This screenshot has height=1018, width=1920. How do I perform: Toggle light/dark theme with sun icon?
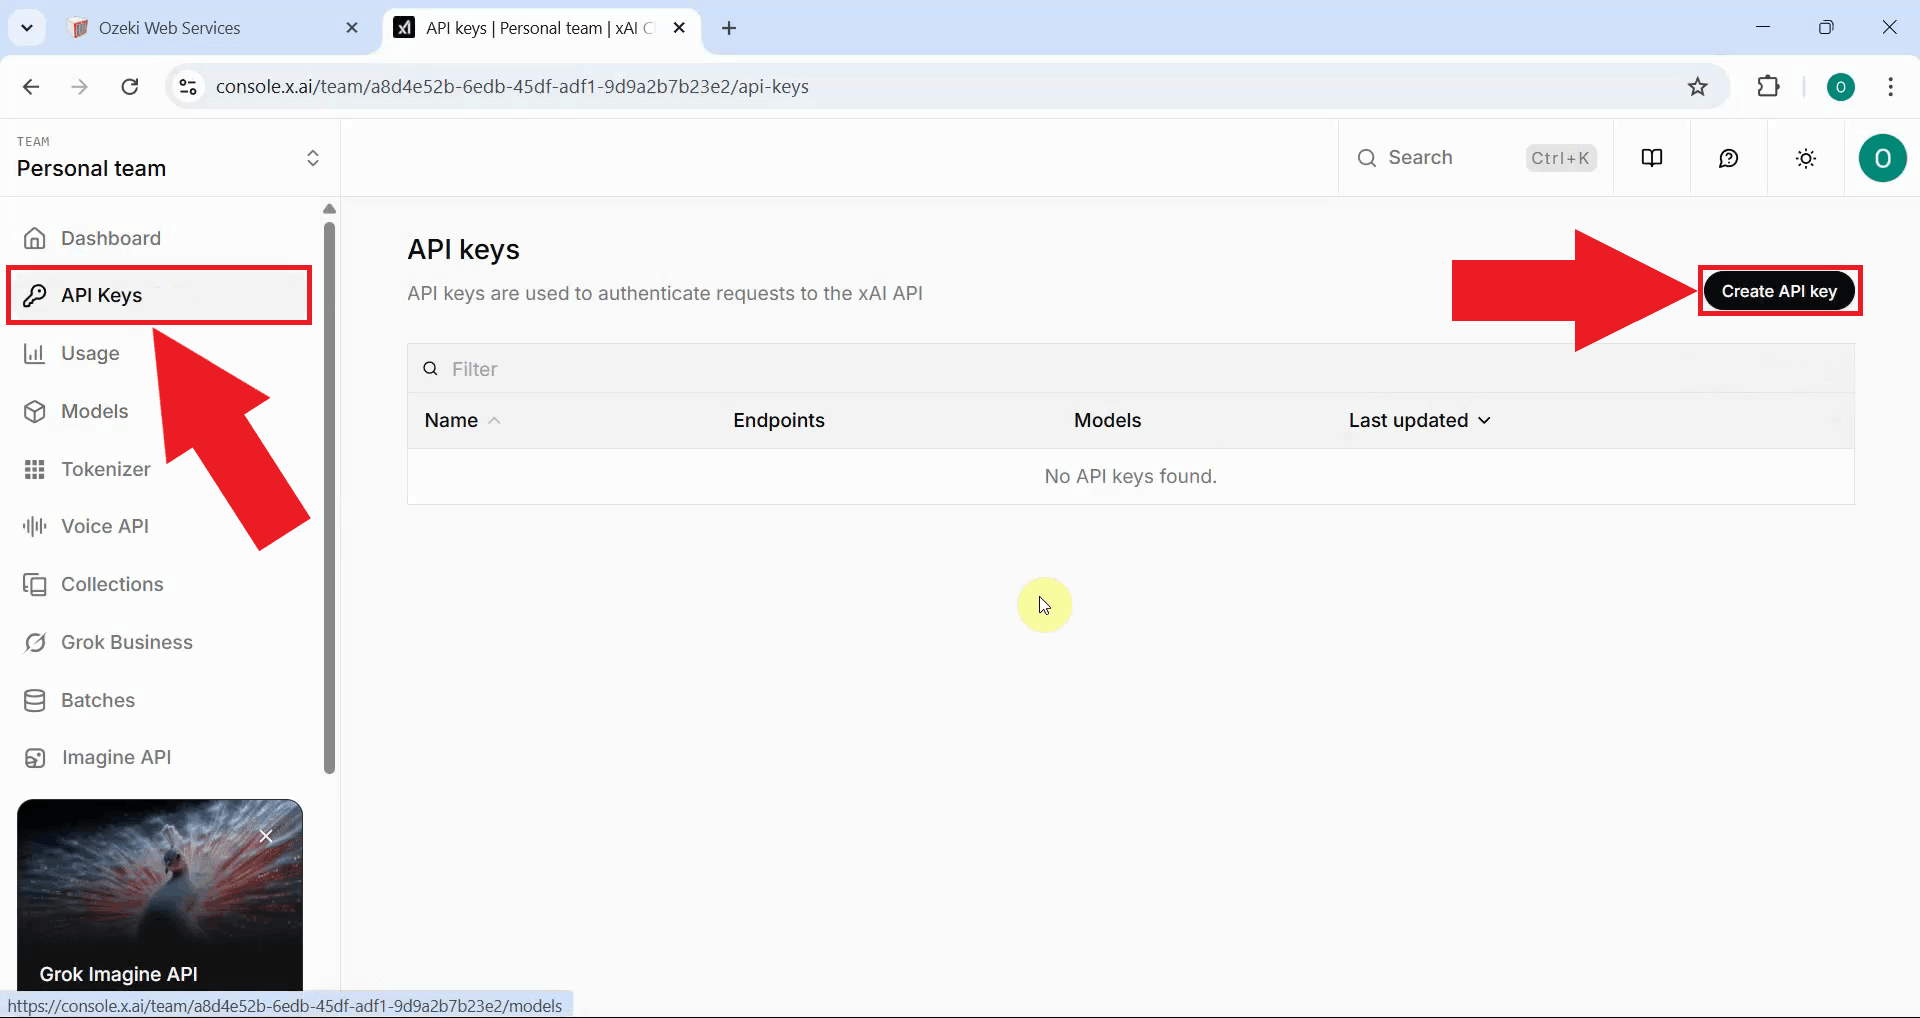pos(1805,157)
